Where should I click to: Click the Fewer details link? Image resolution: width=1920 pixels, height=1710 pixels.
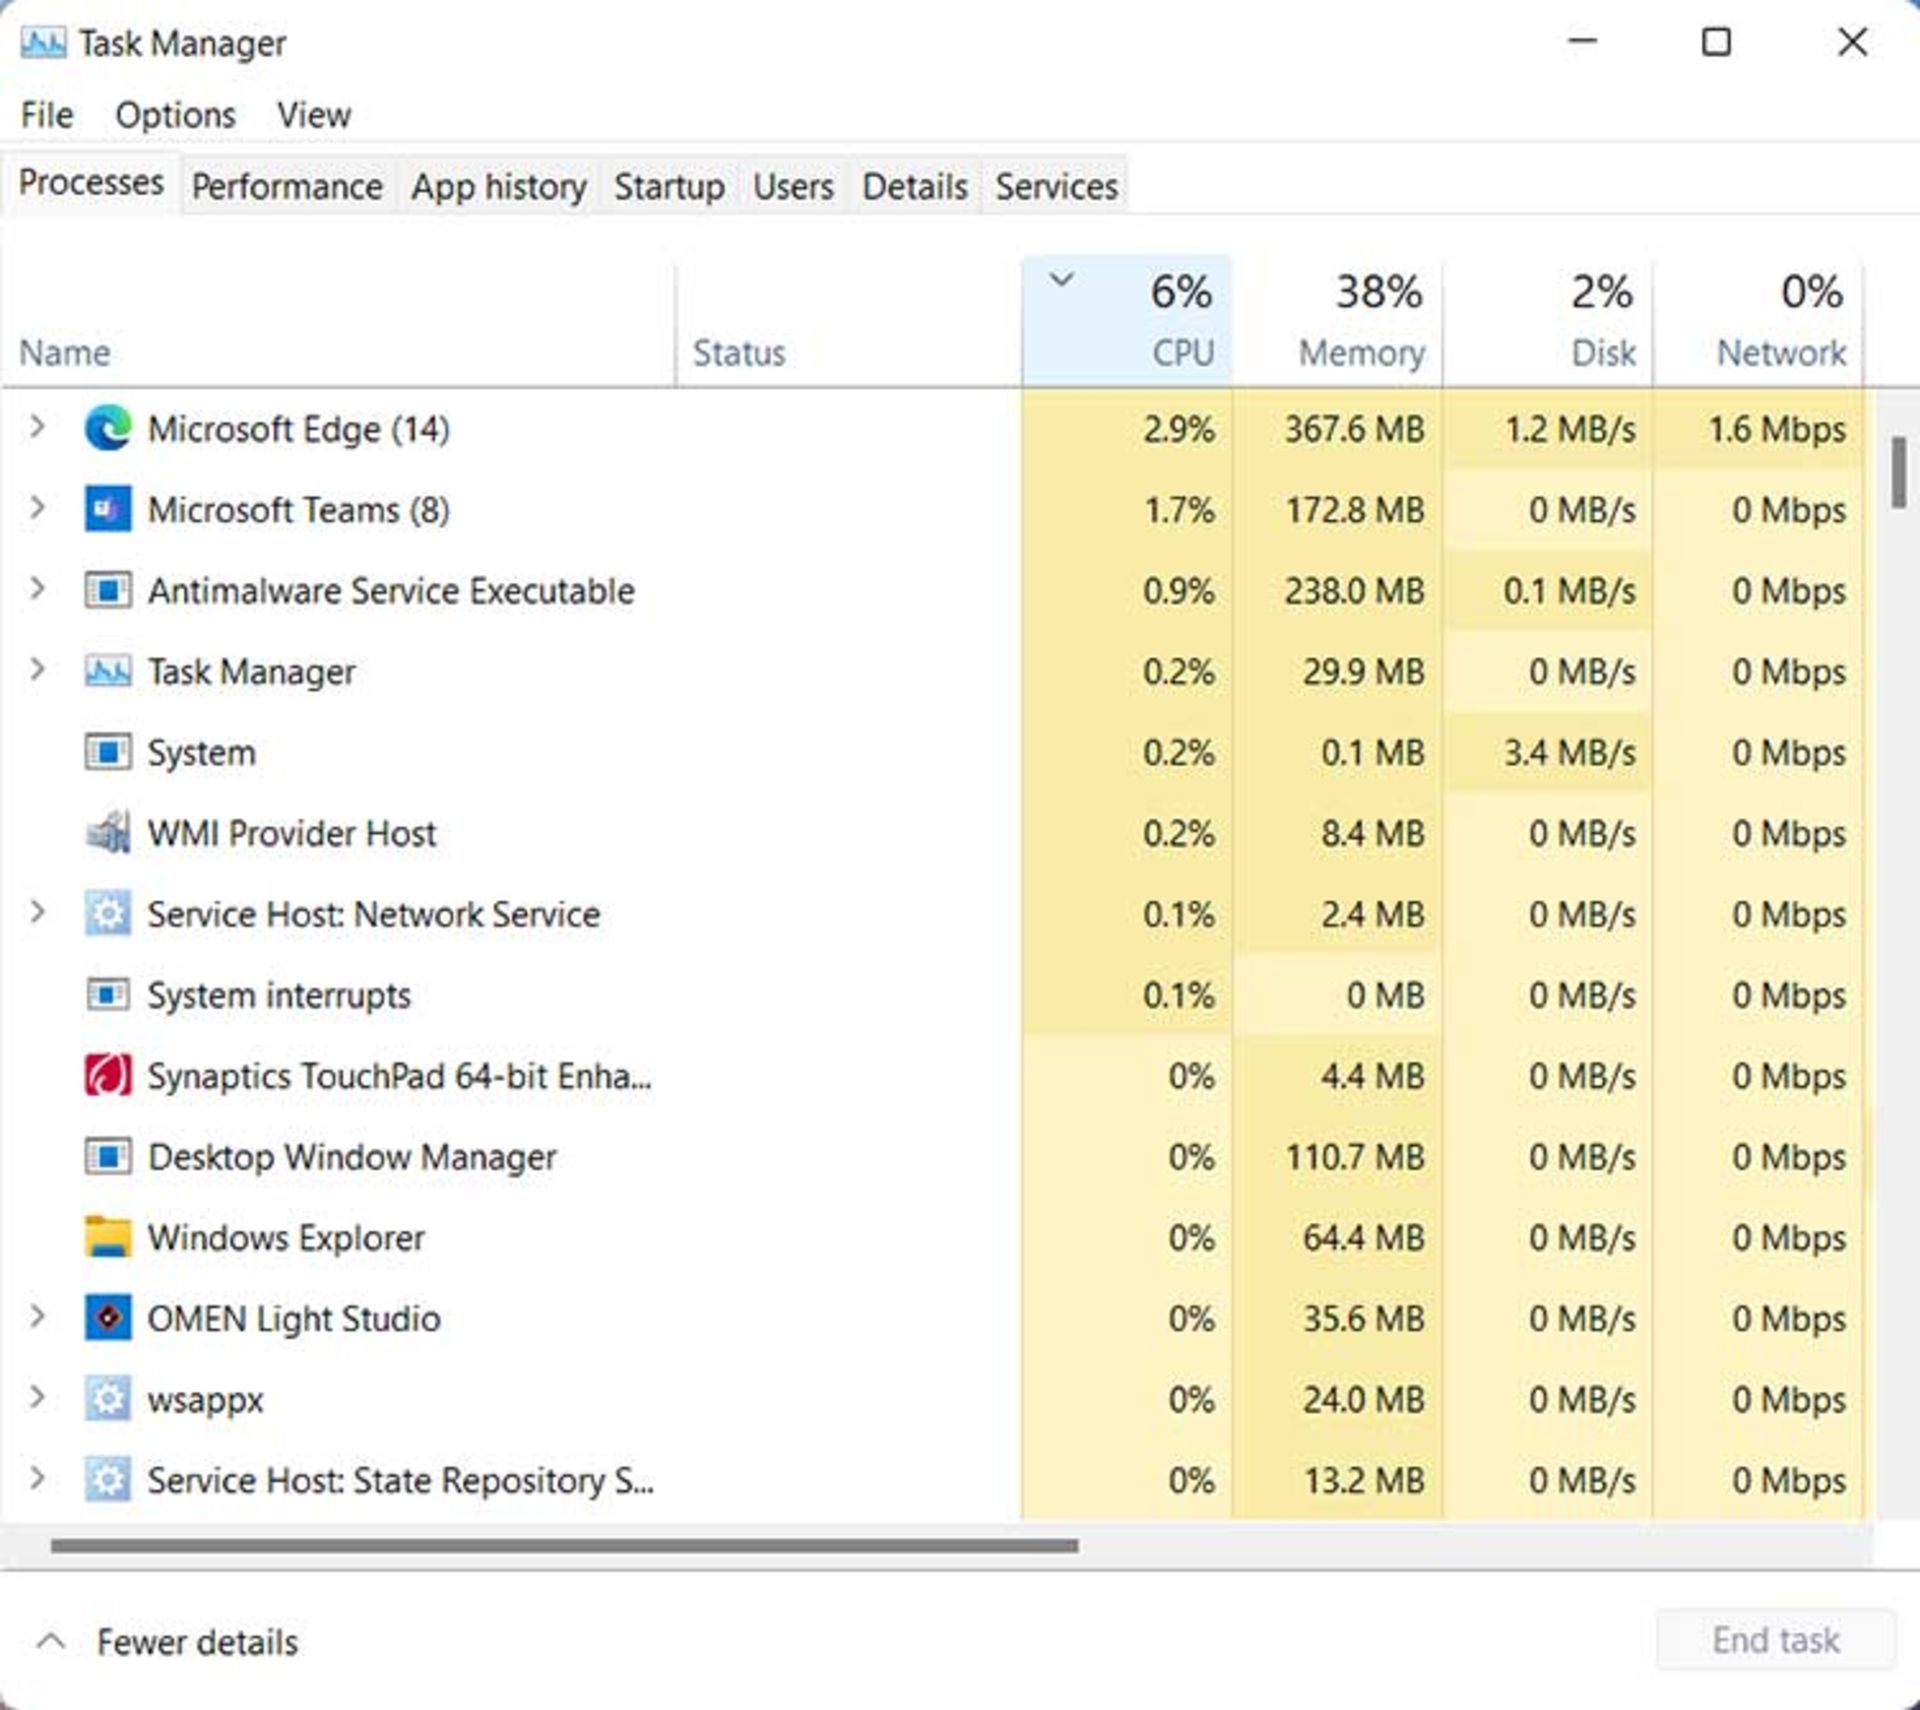pos(196,1641)
